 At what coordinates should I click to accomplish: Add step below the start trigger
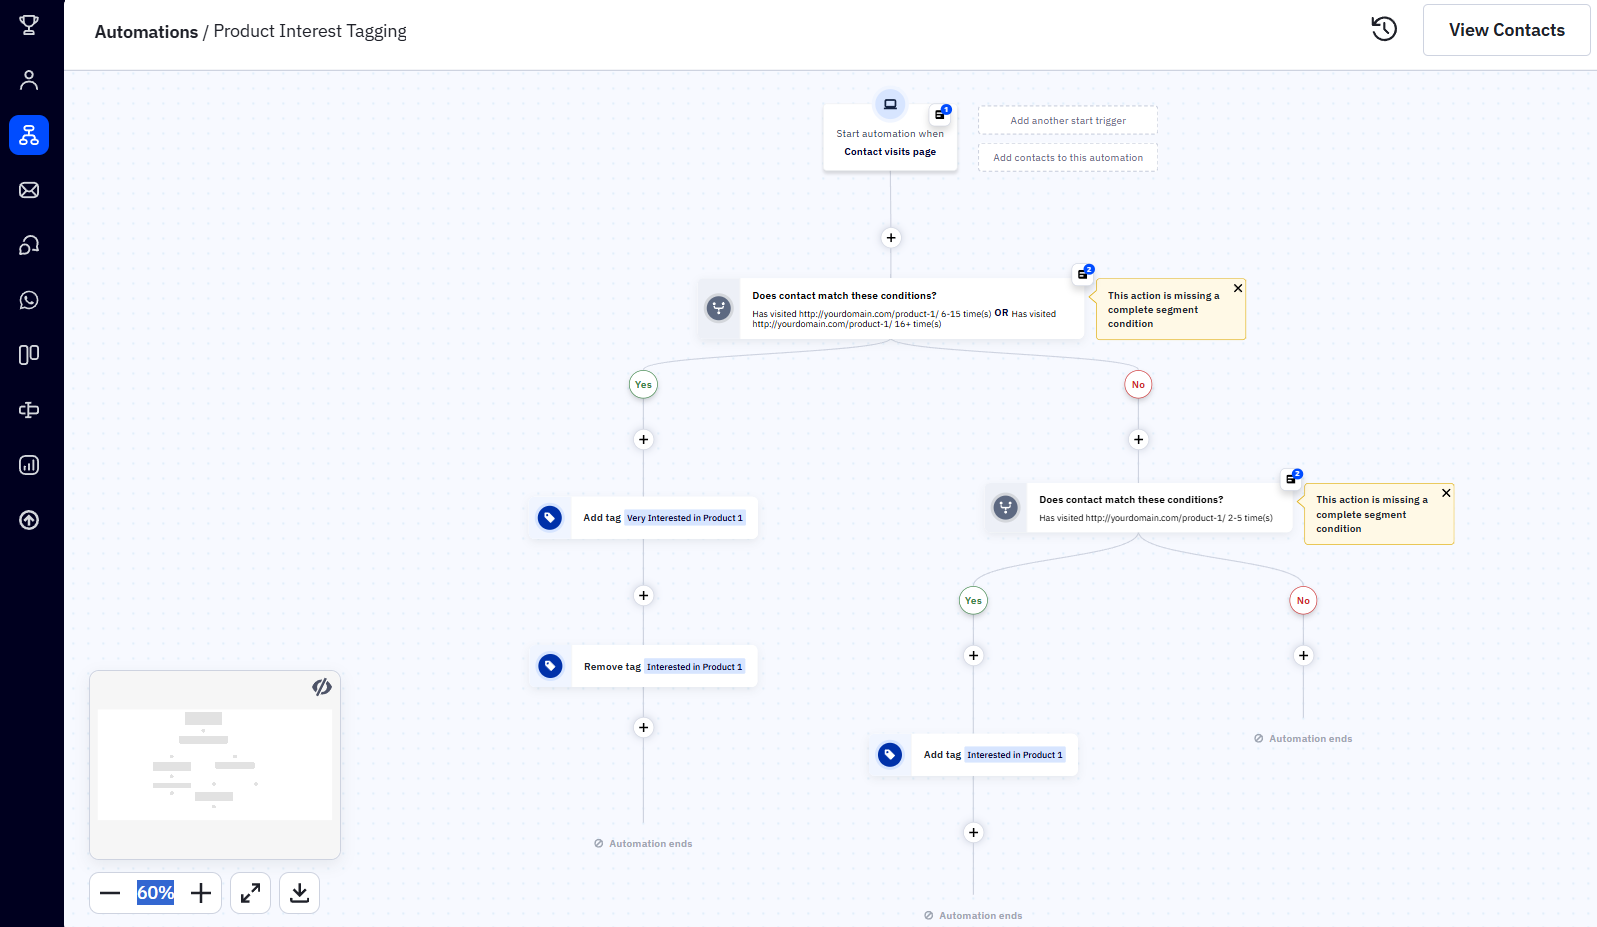[891, 238]
